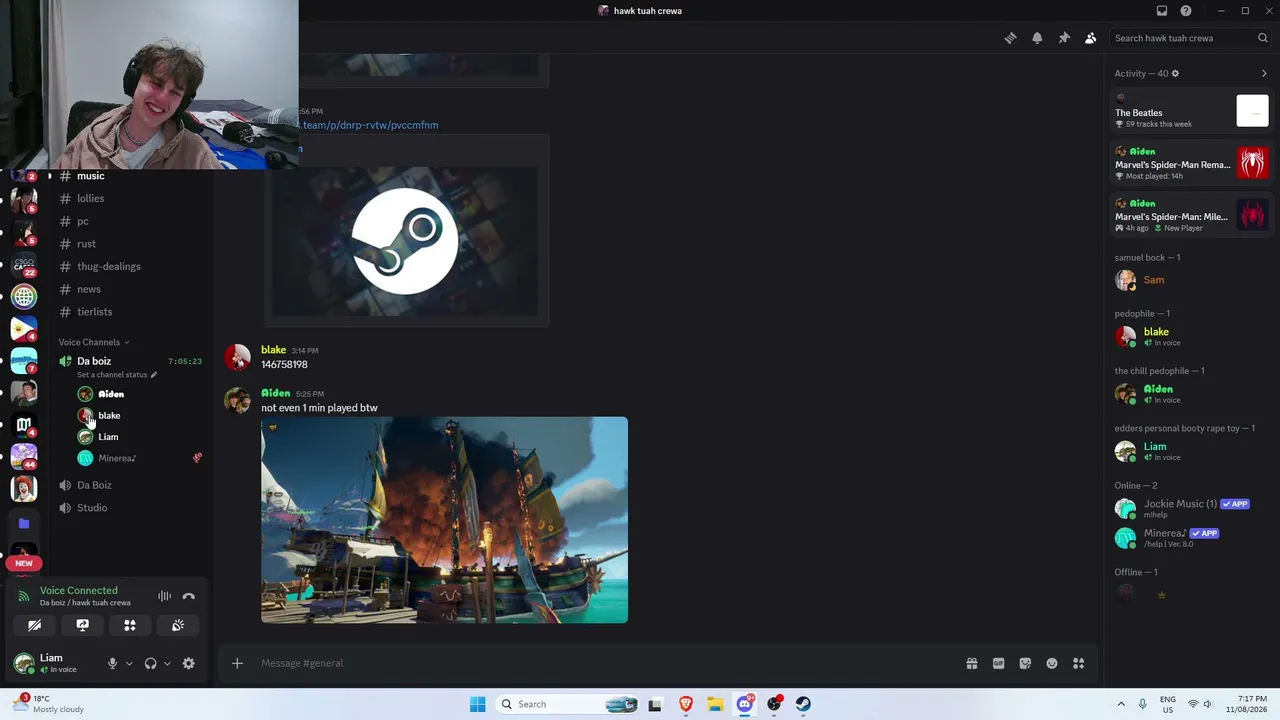The height and width of the screenshot is (720, 1280).
Task: Click the plus attachment button
Action: coord(237,663)
